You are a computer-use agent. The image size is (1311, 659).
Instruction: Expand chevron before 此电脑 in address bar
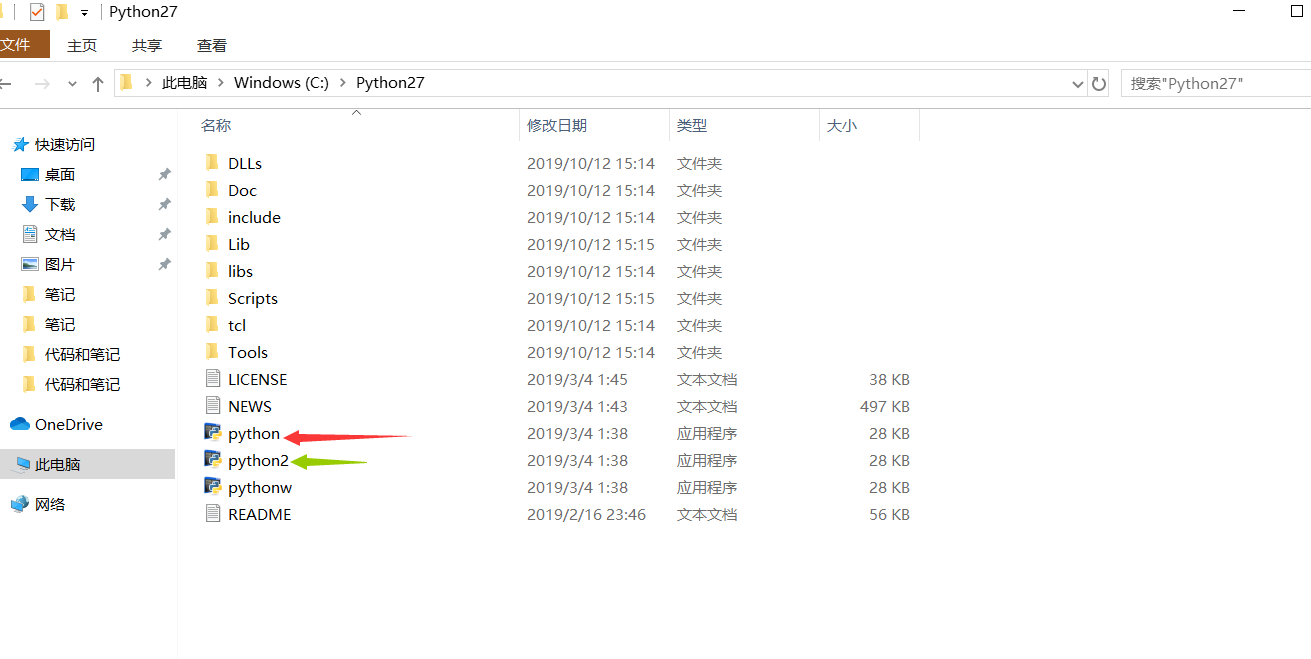(148, 83)
